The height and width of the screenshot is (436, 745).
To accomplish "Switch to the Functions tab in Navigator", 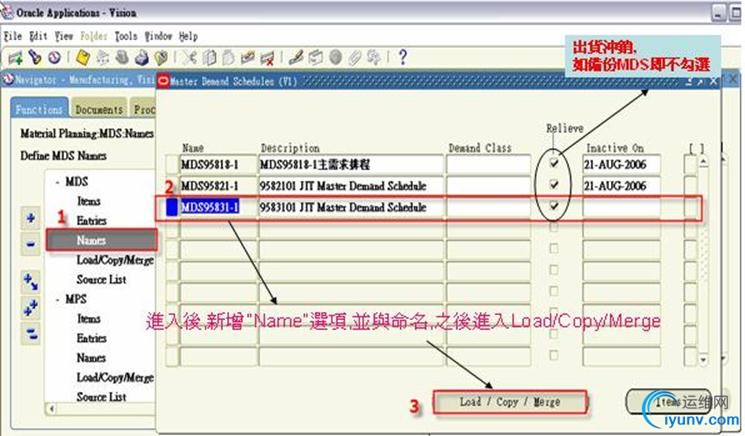I will pyautogui.click(x=39, y=109).
